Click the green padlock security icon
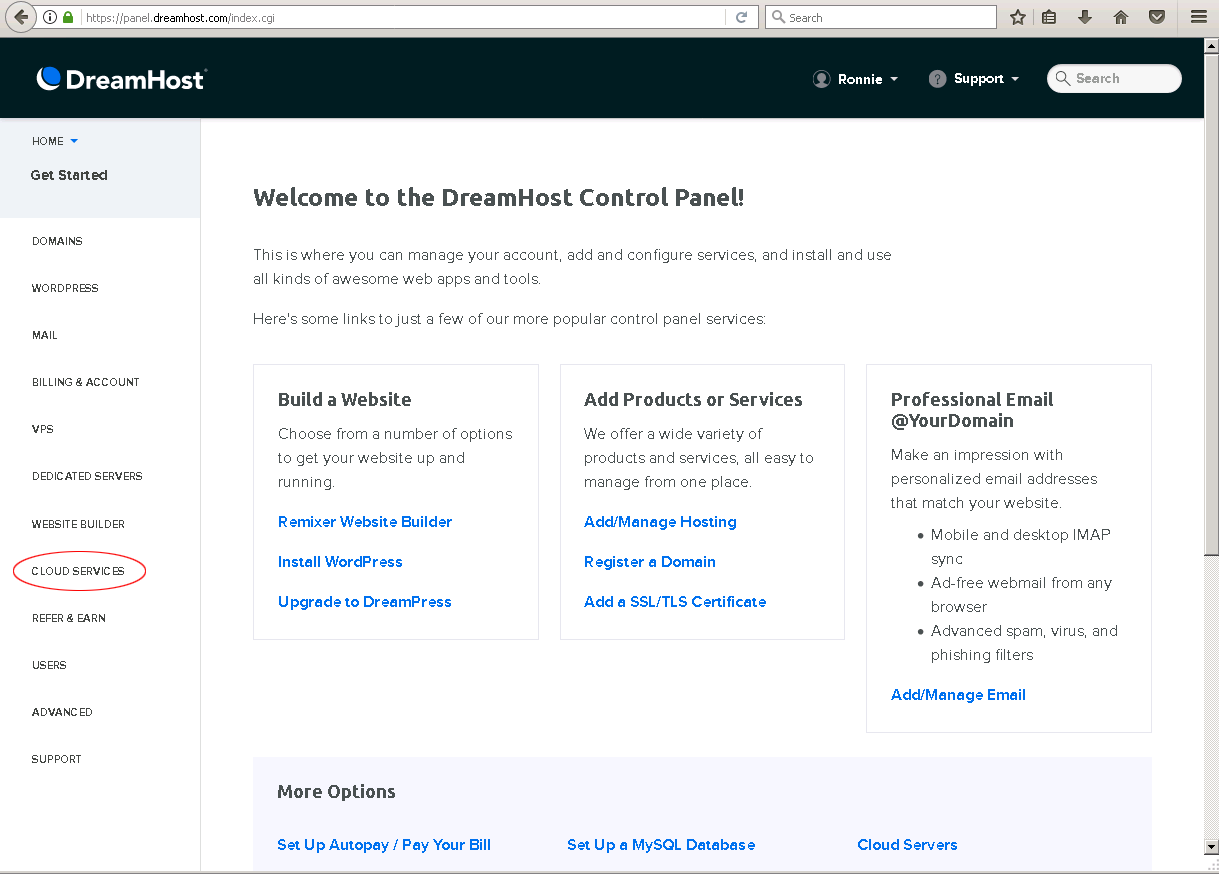The image size is (1219, 874). coord(68,17)
